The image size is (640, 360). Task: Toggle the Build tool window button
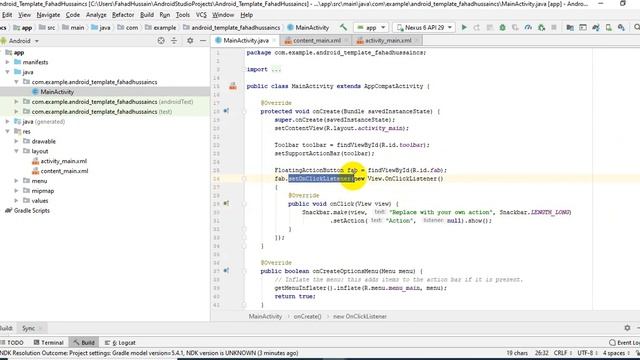84,342
